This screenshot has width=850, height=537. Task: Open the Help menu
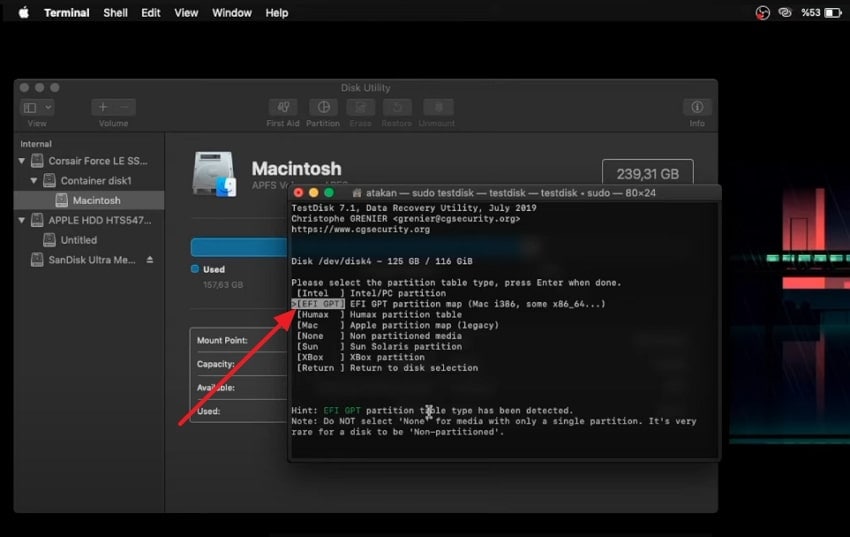[276, 12]
